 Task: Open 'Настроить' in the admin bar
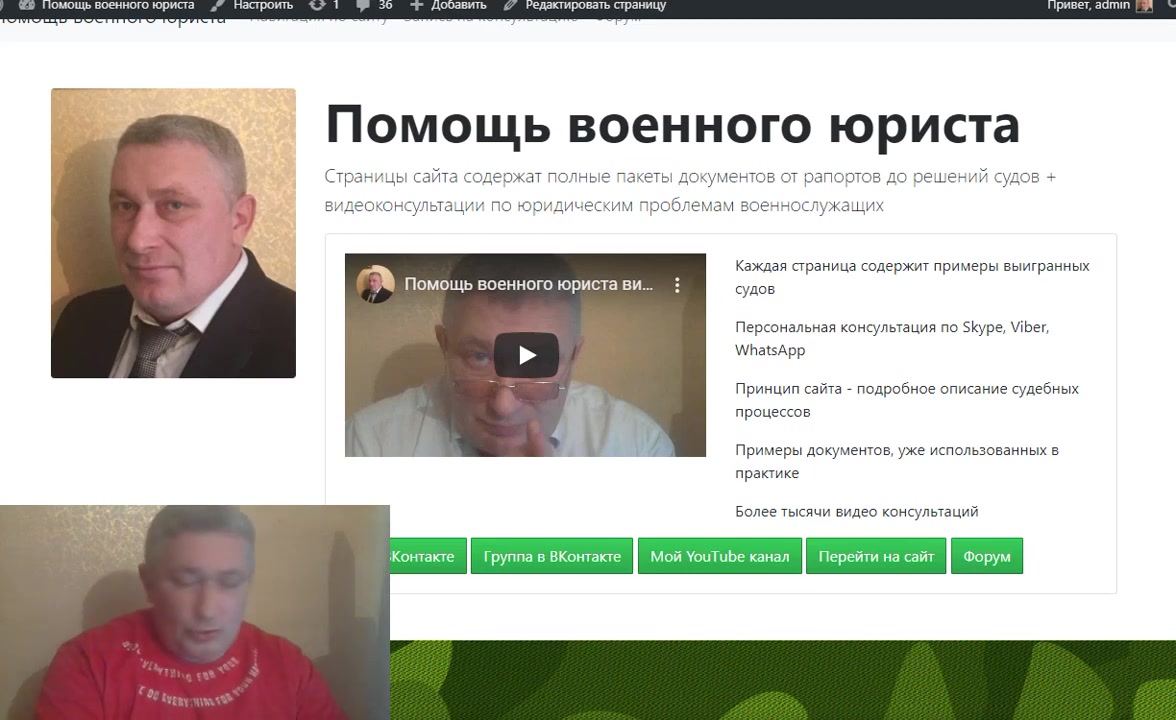(x=262, y=5)
